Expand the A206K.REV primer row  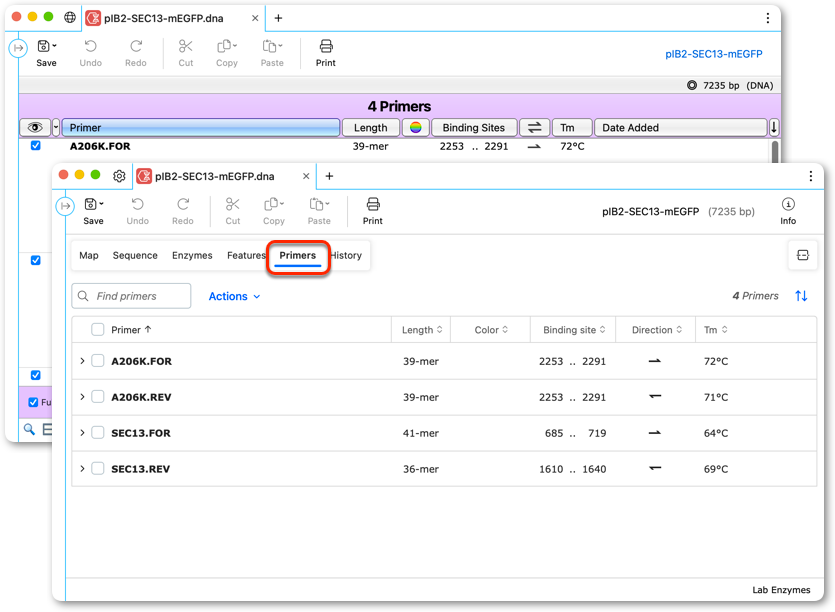82,397
